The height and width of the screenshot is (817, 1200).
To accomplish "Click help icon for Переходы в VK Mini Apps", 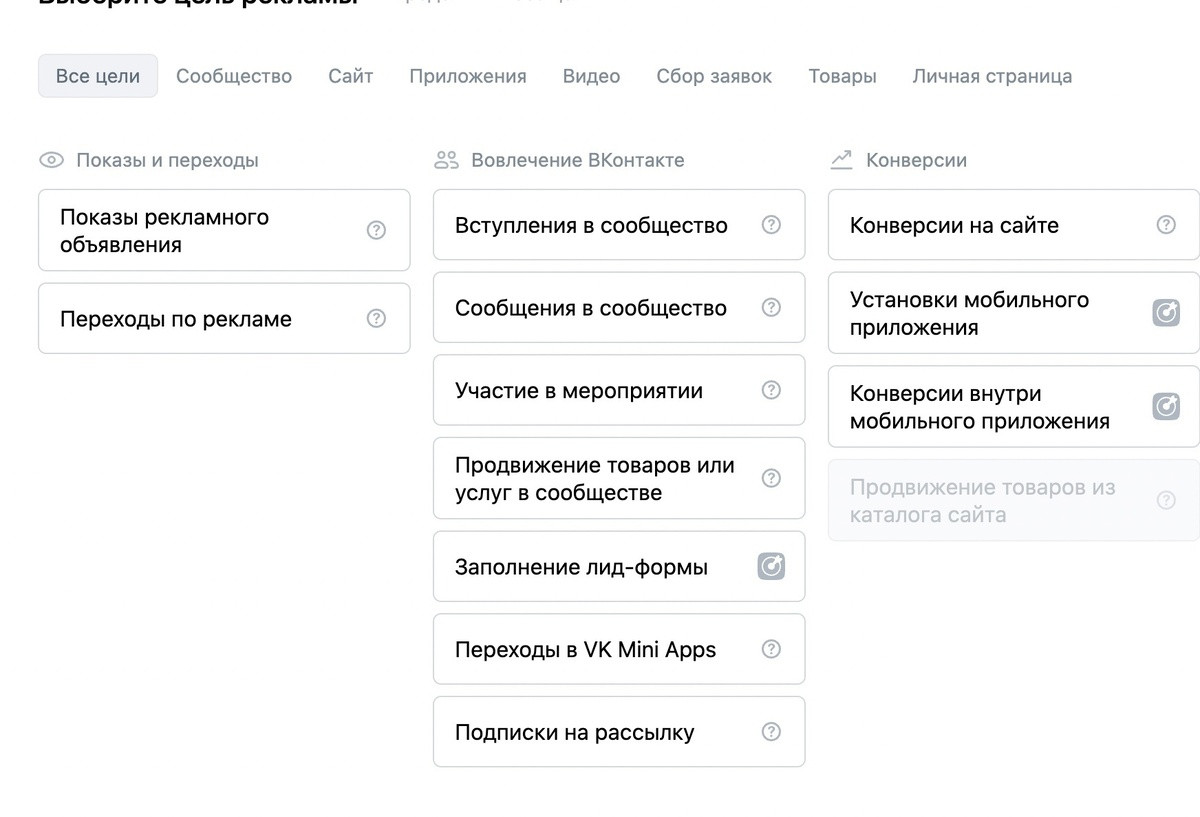I will tap(771, 649).
